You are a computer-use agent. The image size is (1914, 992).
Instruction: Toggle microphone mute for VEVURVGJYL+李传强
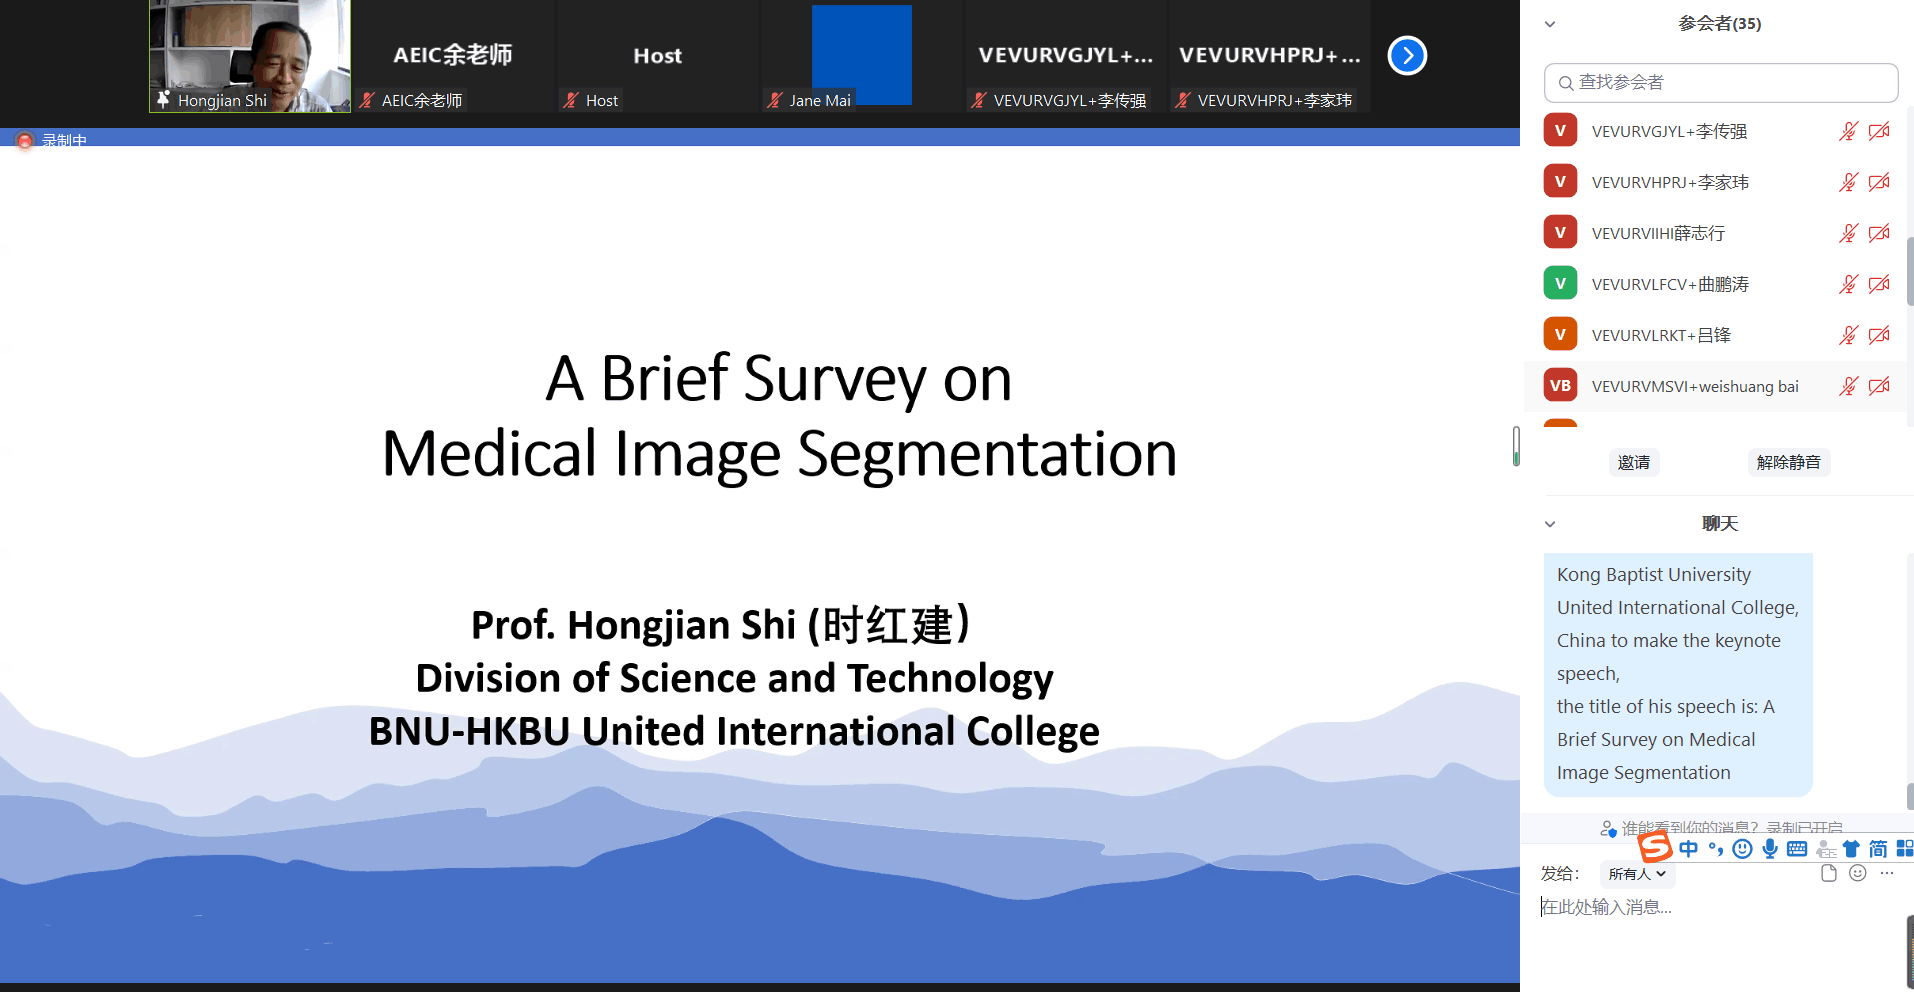click(1848, 131)
